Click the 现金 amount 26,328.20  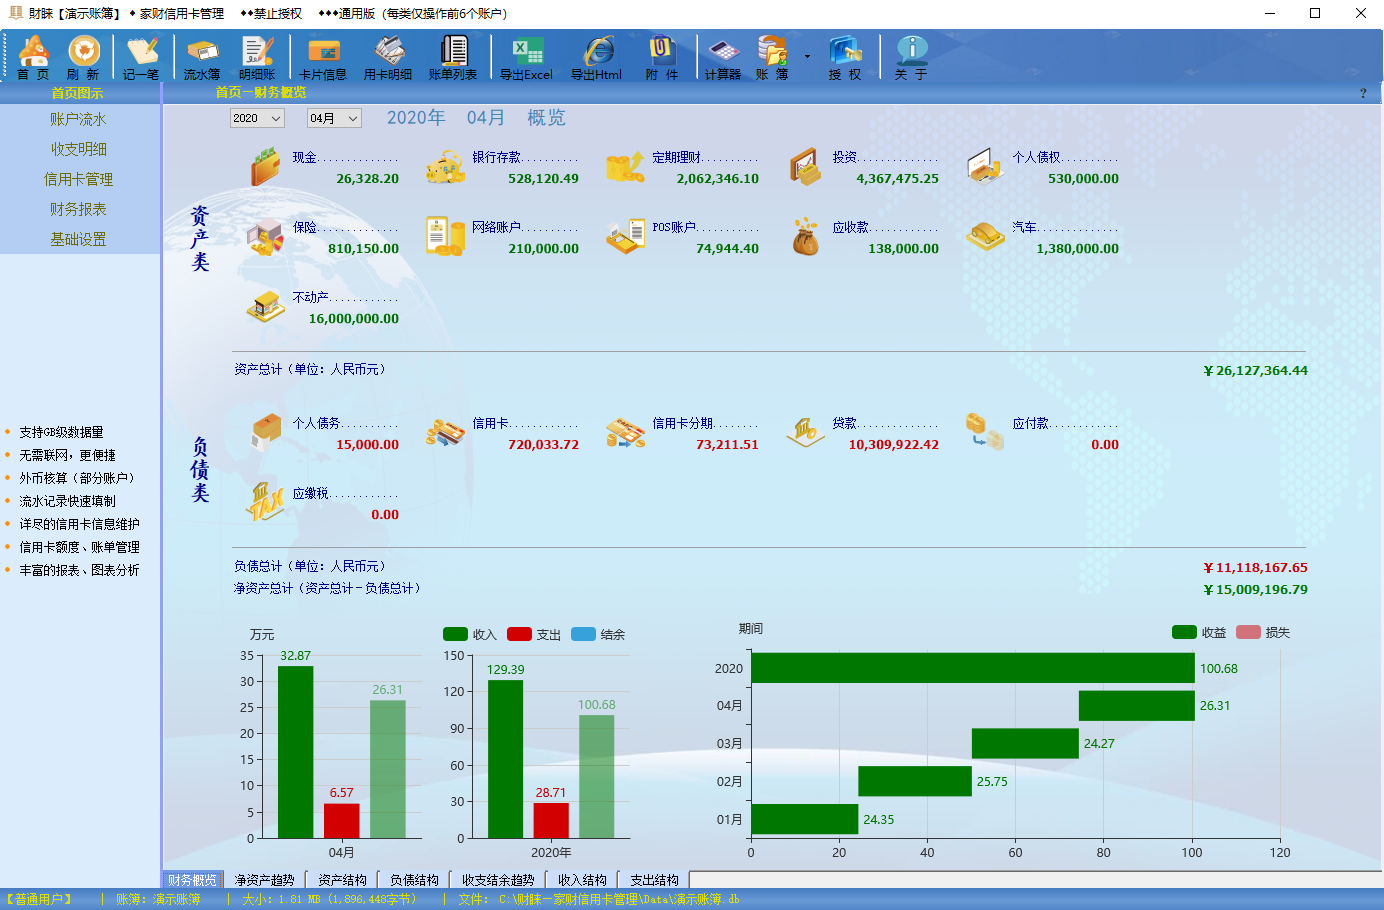click(x=367, y=179)
